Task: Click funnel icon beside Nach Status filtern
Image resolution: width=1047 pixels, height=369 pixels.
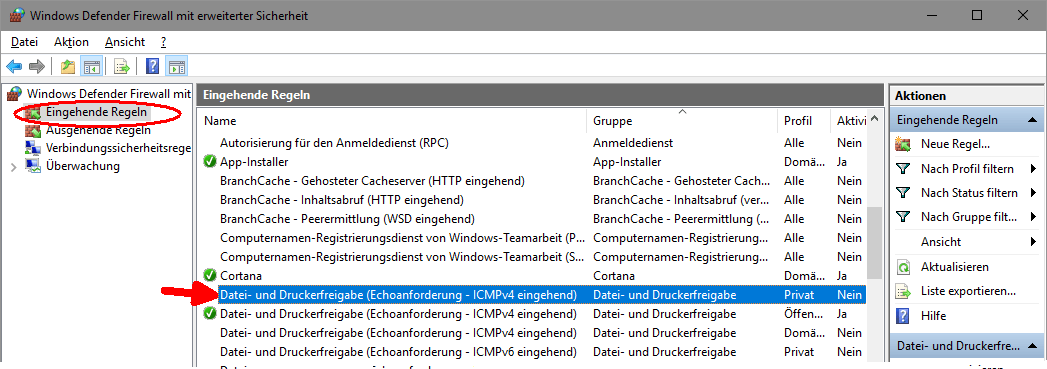Action: (x=903, y=193)
